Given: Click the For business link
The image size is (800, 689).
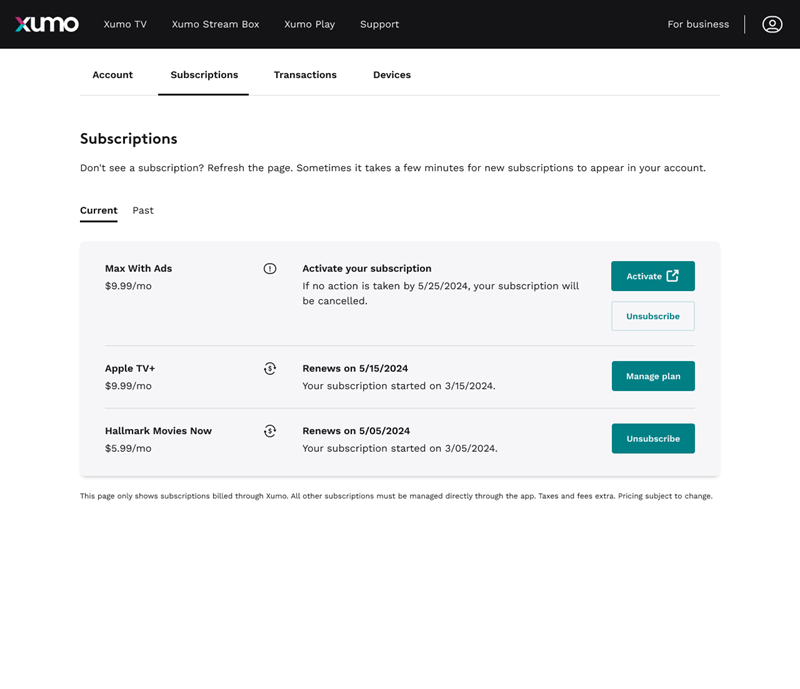Looking at the screenshot, I should click(x=698, y=24).
